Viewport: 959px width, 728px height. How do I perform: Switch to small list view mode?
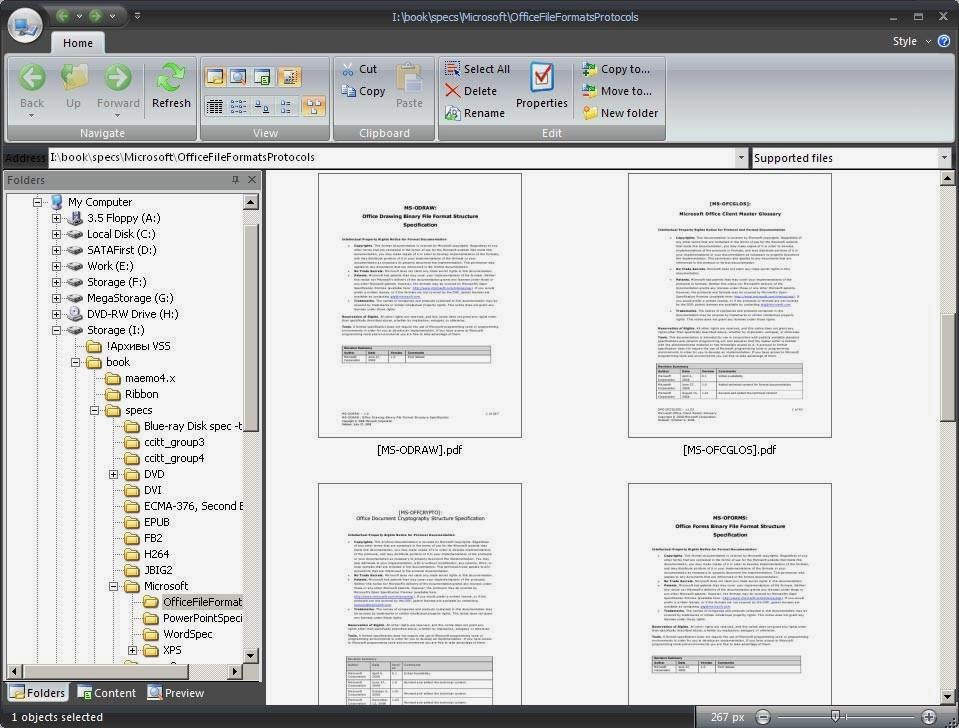point(239,106)
